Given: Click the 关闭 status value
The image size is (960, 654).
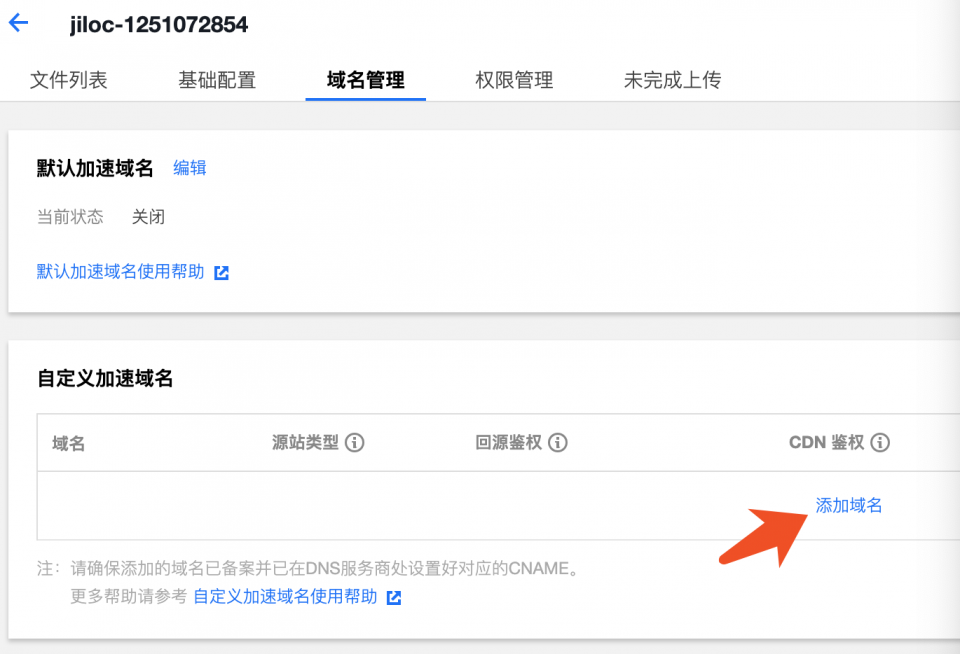Looking at the screenshot, I should tap(148, 217).
